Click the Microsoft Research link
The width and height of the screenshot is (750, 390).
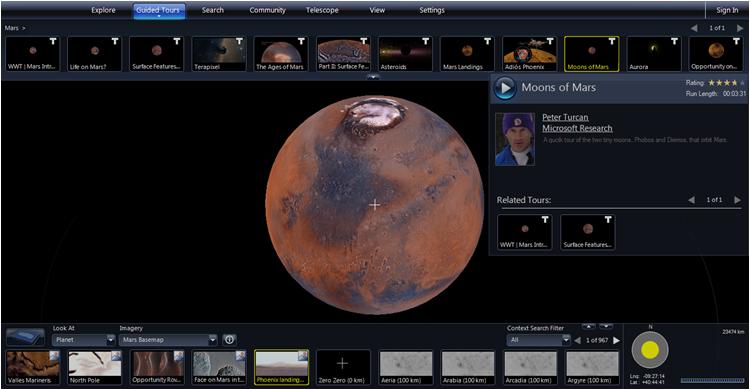577,128
